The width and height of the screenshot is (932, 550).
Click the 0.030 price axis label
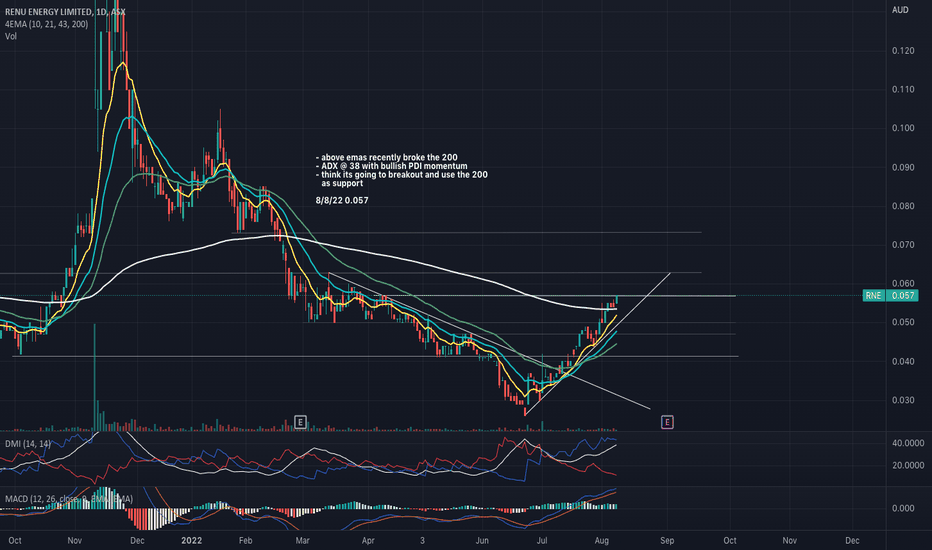coord(903,400)
